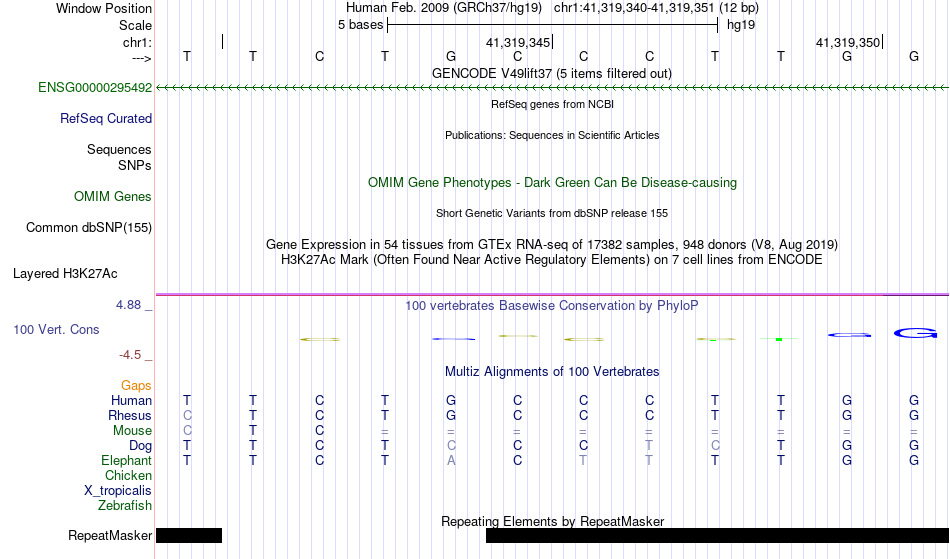Click the orange Gaps label
Viewport: 950px width, 559px height.
point(136,386)
